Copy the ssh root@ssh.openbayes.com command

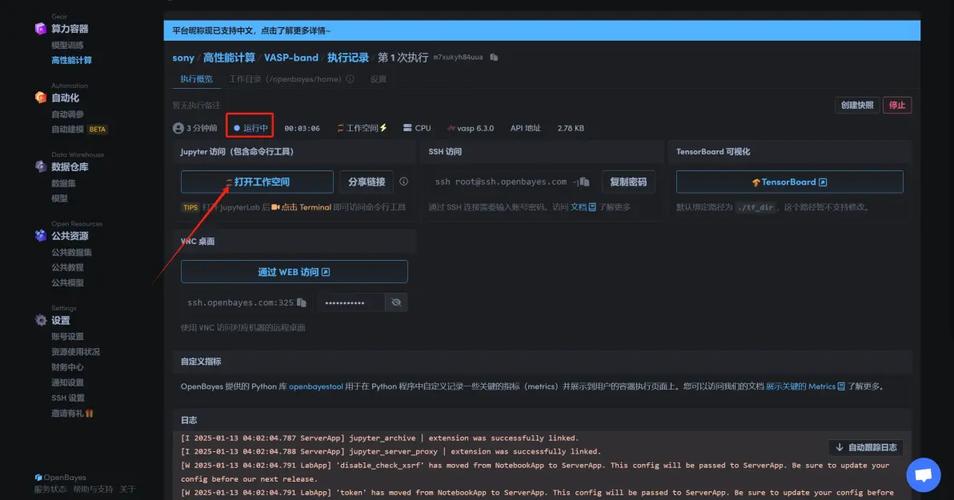point(584,182)
